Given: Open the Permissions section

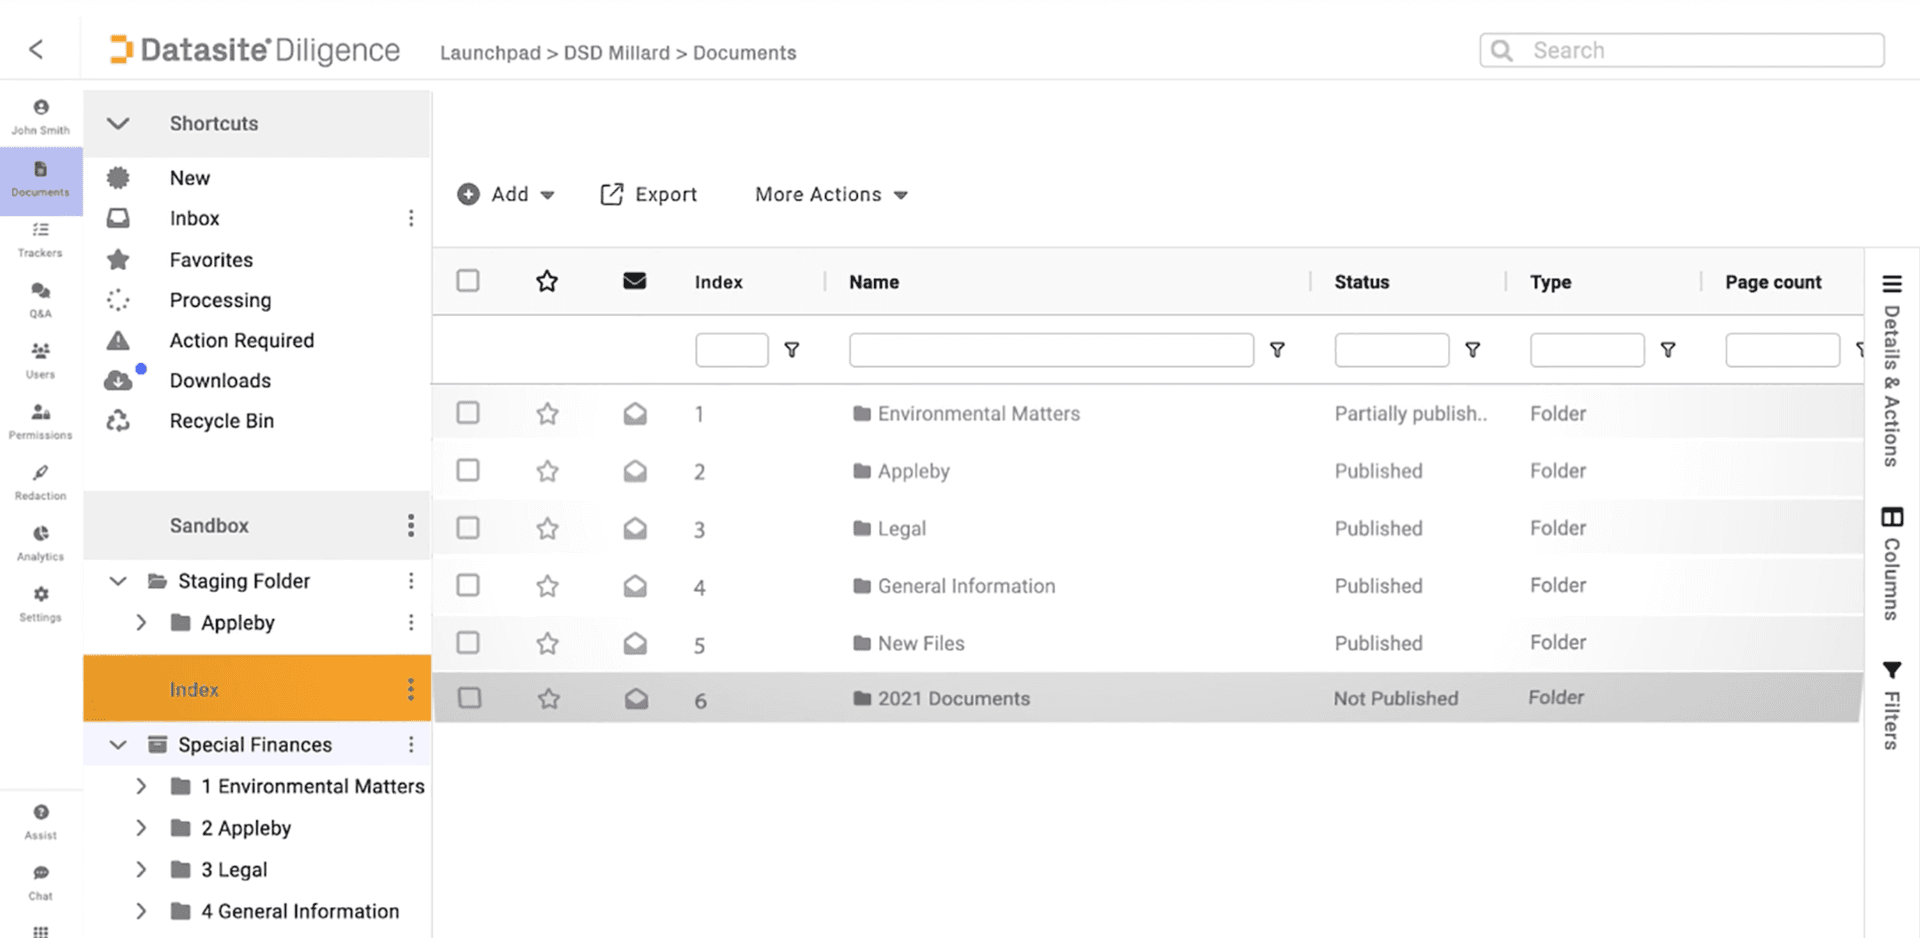Looking at the screenshot, I should click(x=40, y=422).
